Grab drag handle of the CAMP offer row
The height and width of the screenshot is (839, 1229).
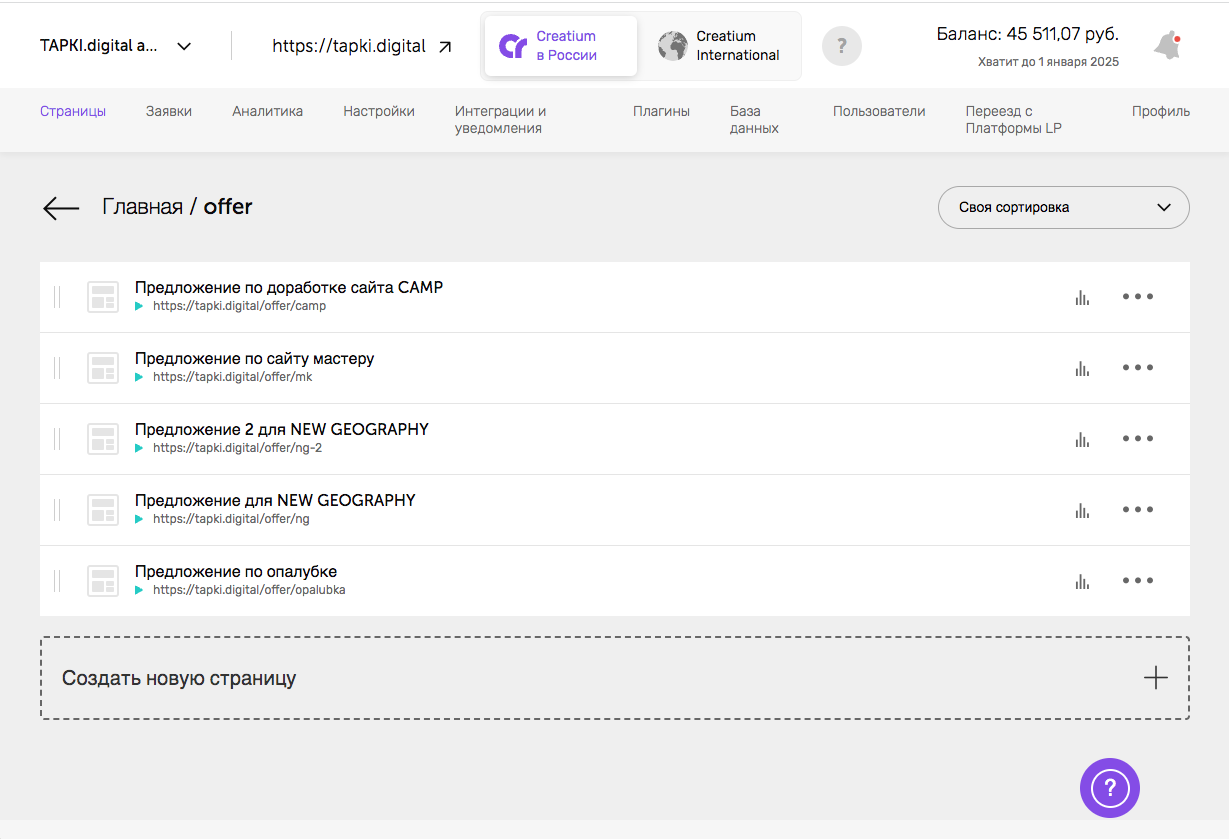57,297
